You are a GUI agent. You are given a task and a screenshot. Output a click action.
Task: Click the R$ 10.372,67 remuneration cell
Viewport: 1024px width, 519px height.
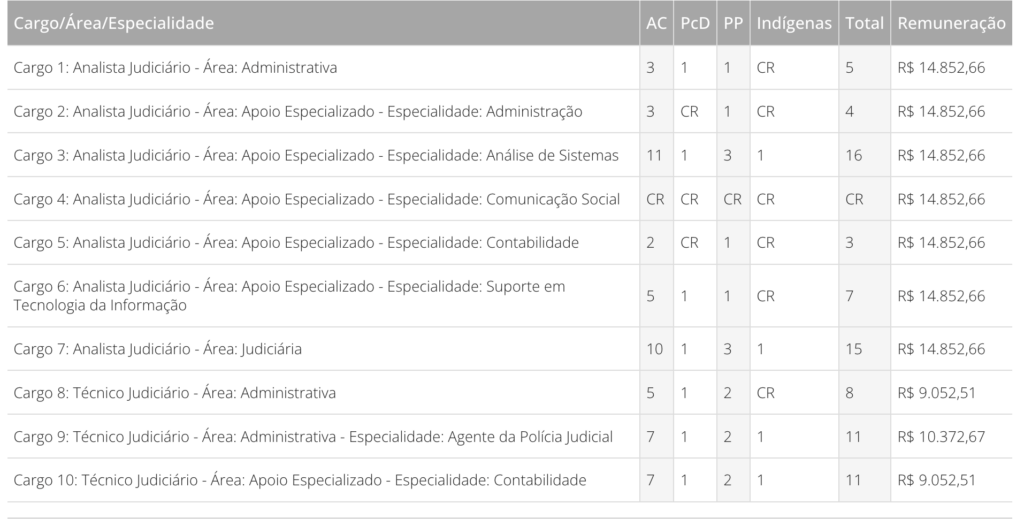point(941,437)
